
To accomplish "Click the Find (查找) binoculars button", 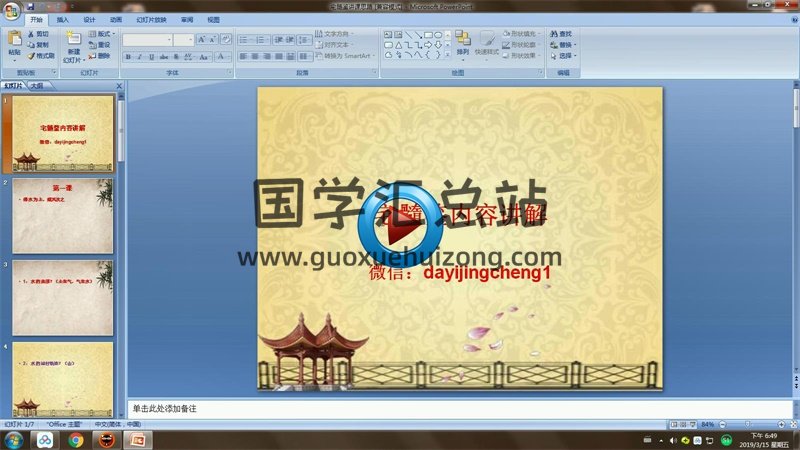I will point(561,34).
